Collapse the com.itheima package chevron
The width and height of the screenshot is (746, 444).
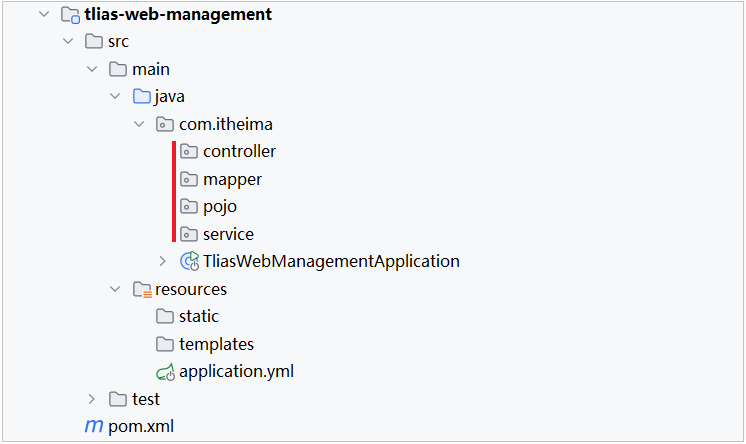[139, 125]
